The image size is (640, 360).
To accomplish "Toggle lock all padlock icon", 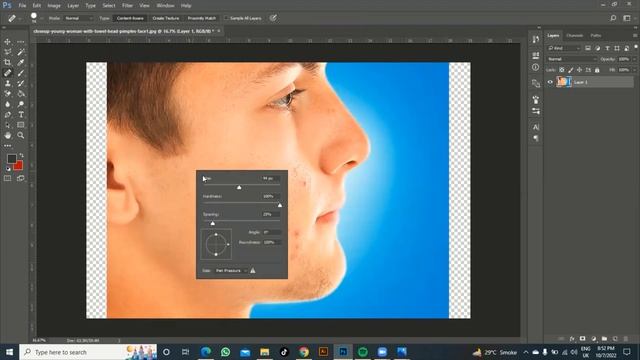I will click(x=597, y=70).
